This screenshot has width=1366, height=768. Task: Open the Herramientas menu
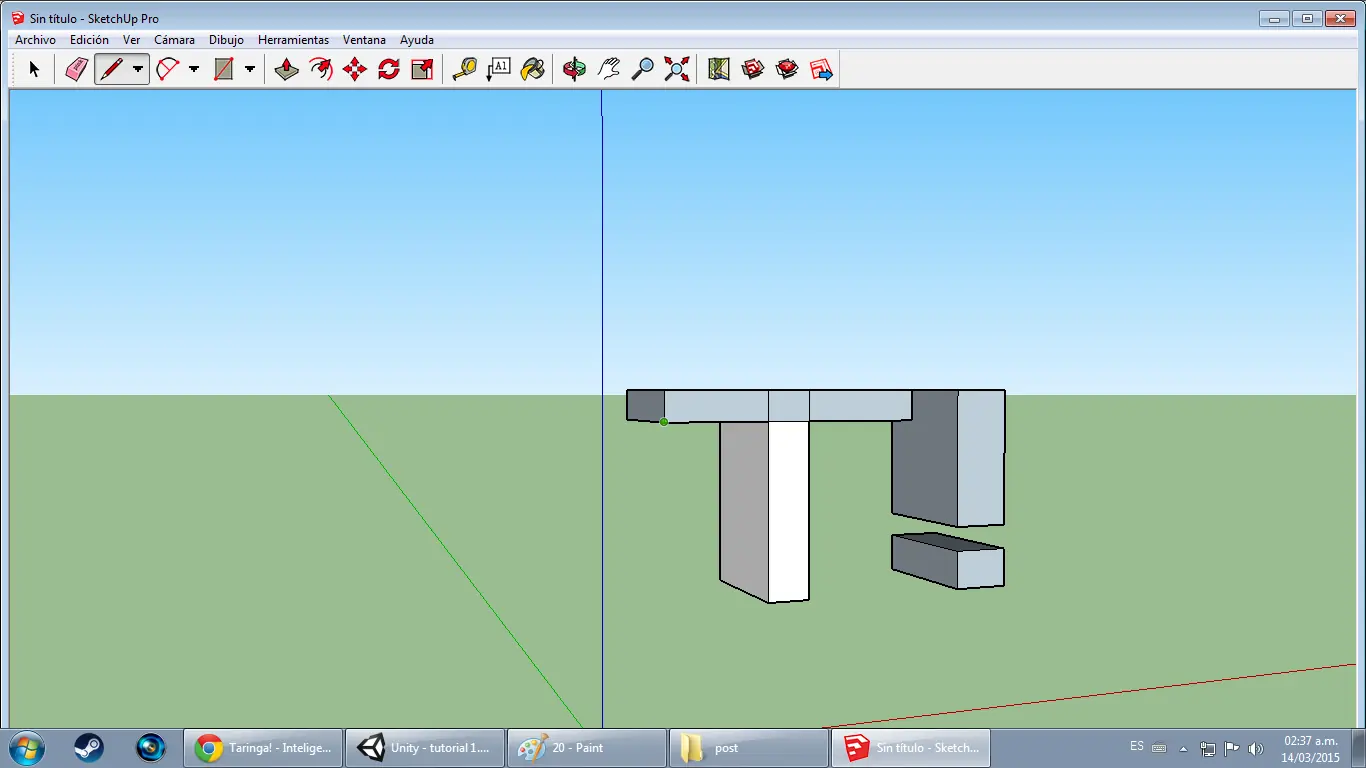click(x=293, y=40)
